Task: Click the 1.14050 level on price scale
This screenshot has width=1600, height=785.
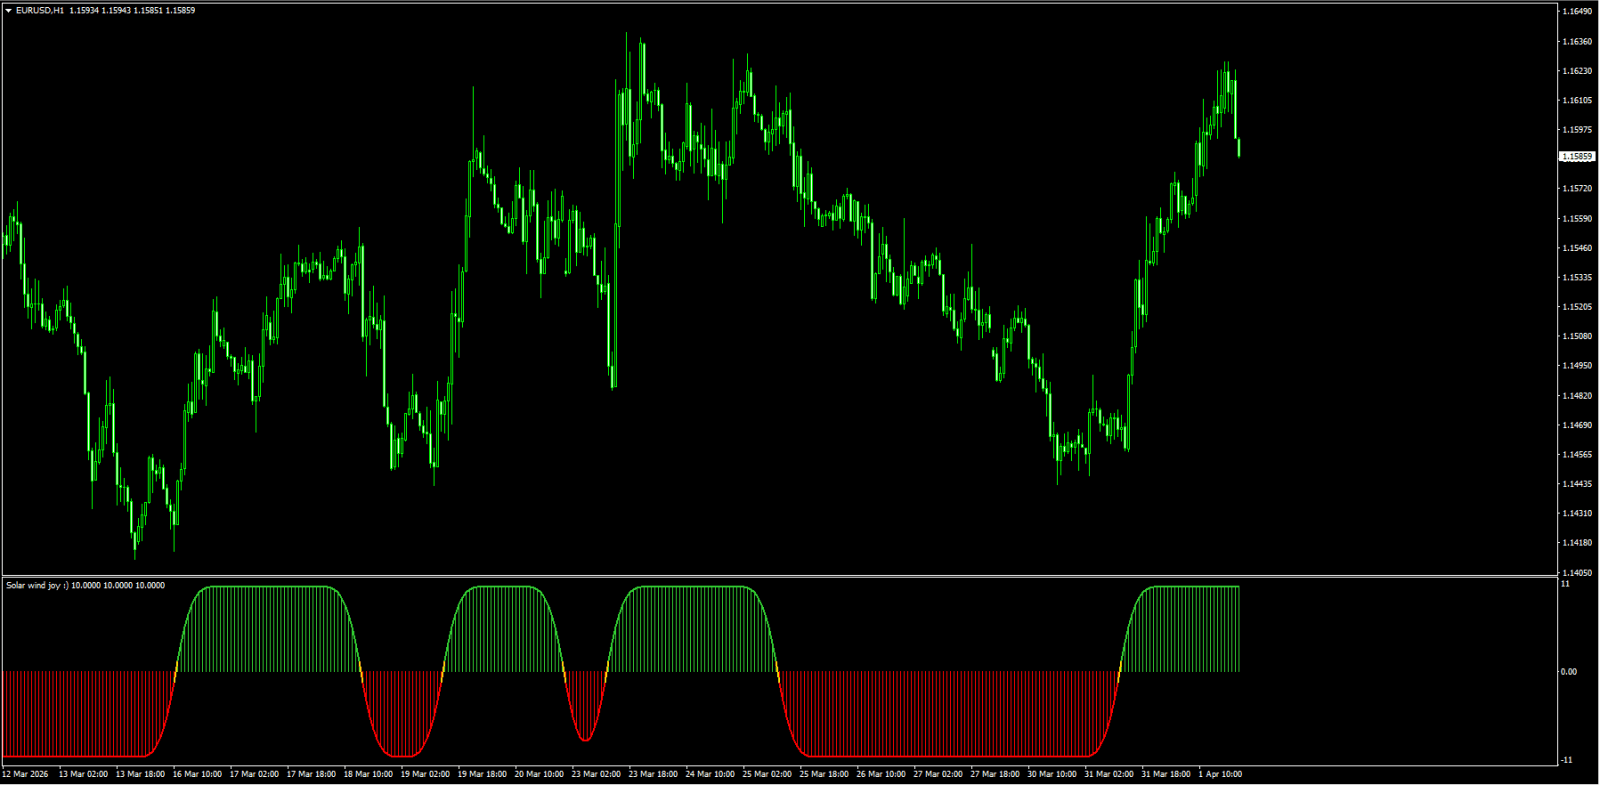Action: [x=1577, y=573]
